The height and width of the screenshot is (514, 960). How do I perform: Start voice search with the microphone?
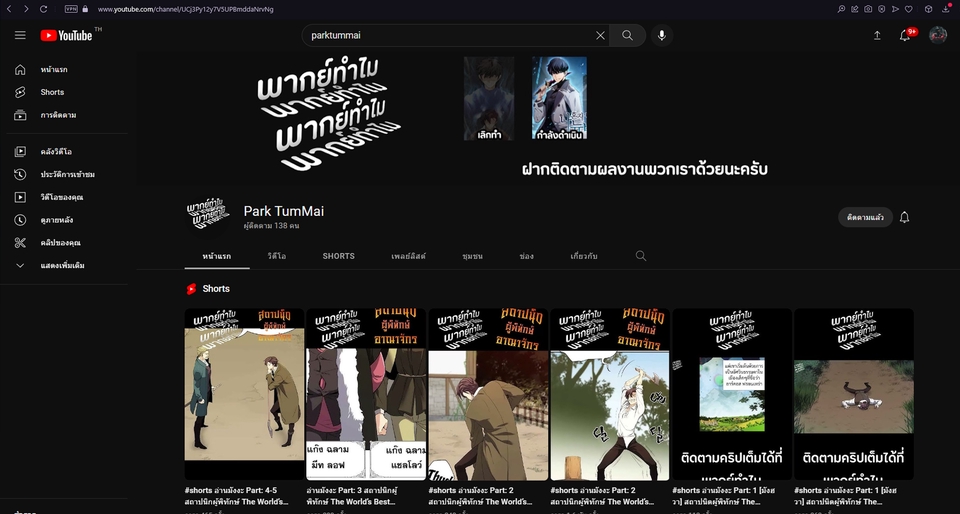pos(662,35)
